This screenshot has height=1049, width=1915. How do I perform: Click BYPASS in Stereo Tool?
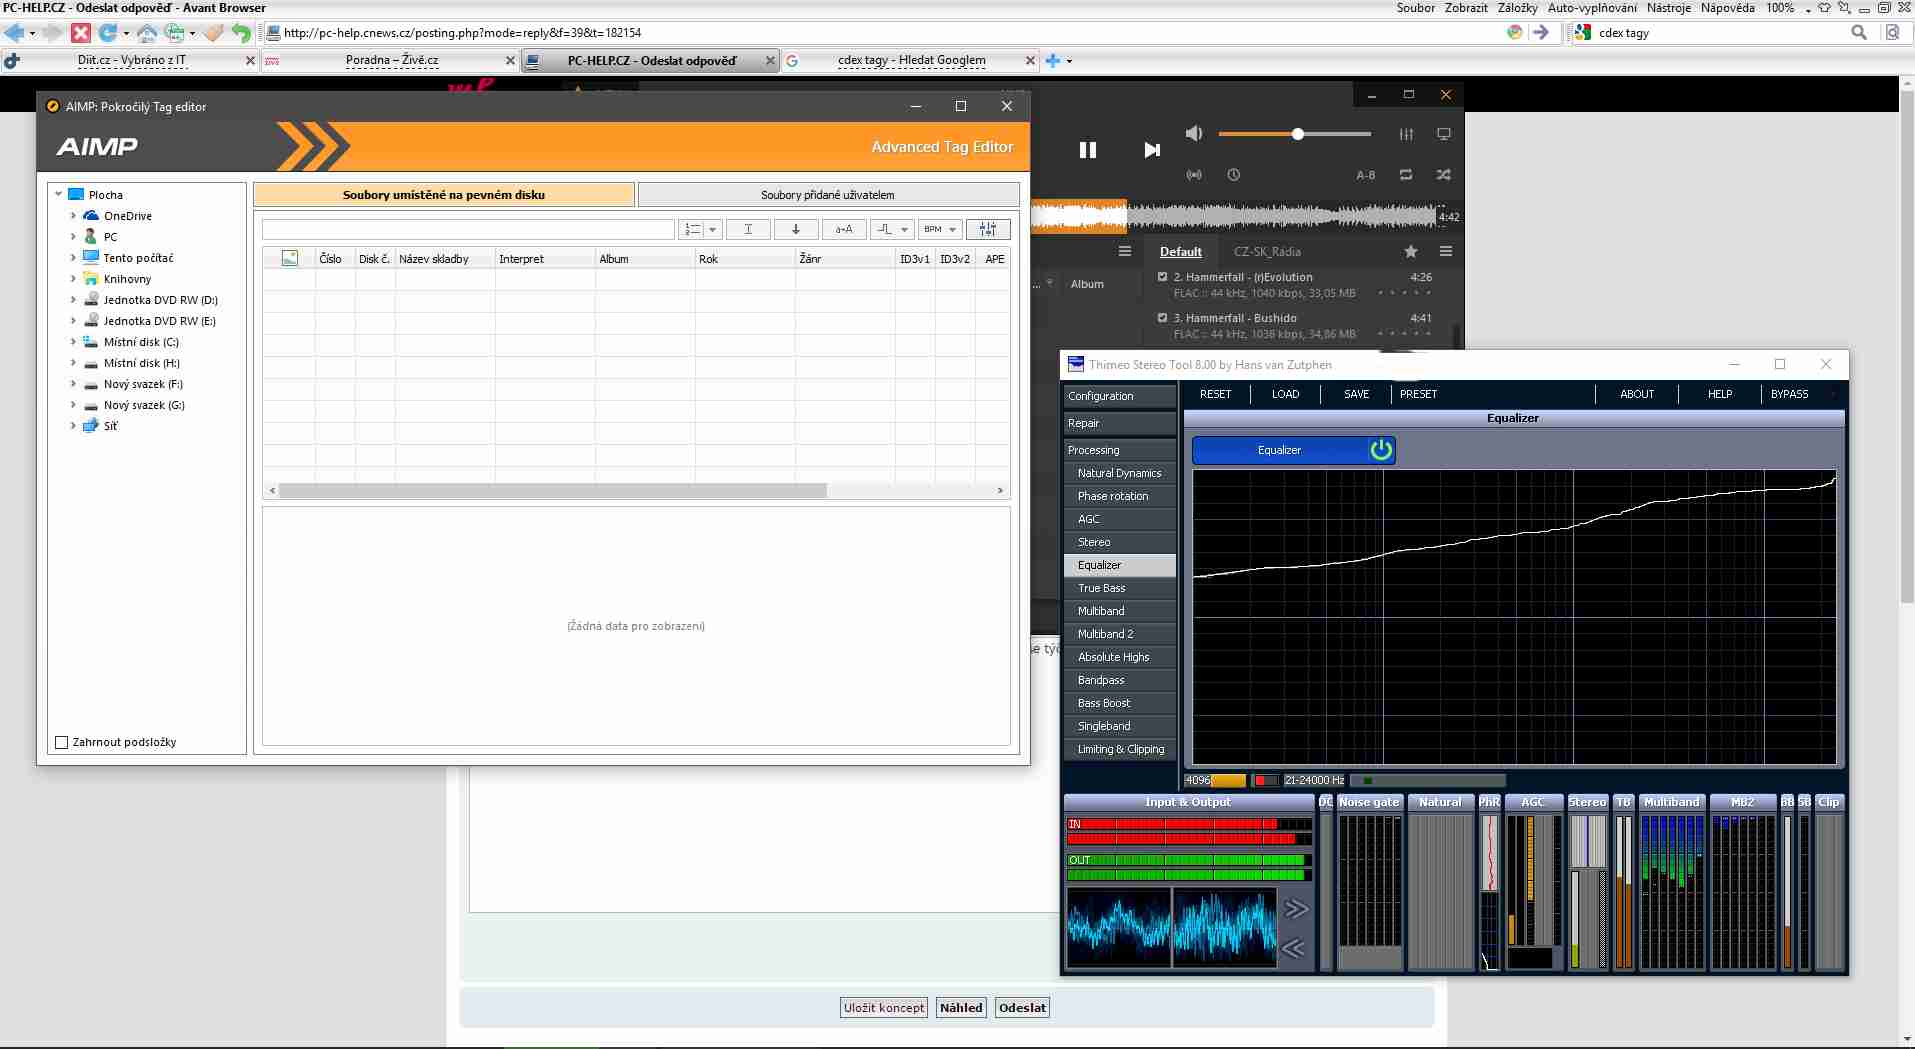tap(1789, 394)
